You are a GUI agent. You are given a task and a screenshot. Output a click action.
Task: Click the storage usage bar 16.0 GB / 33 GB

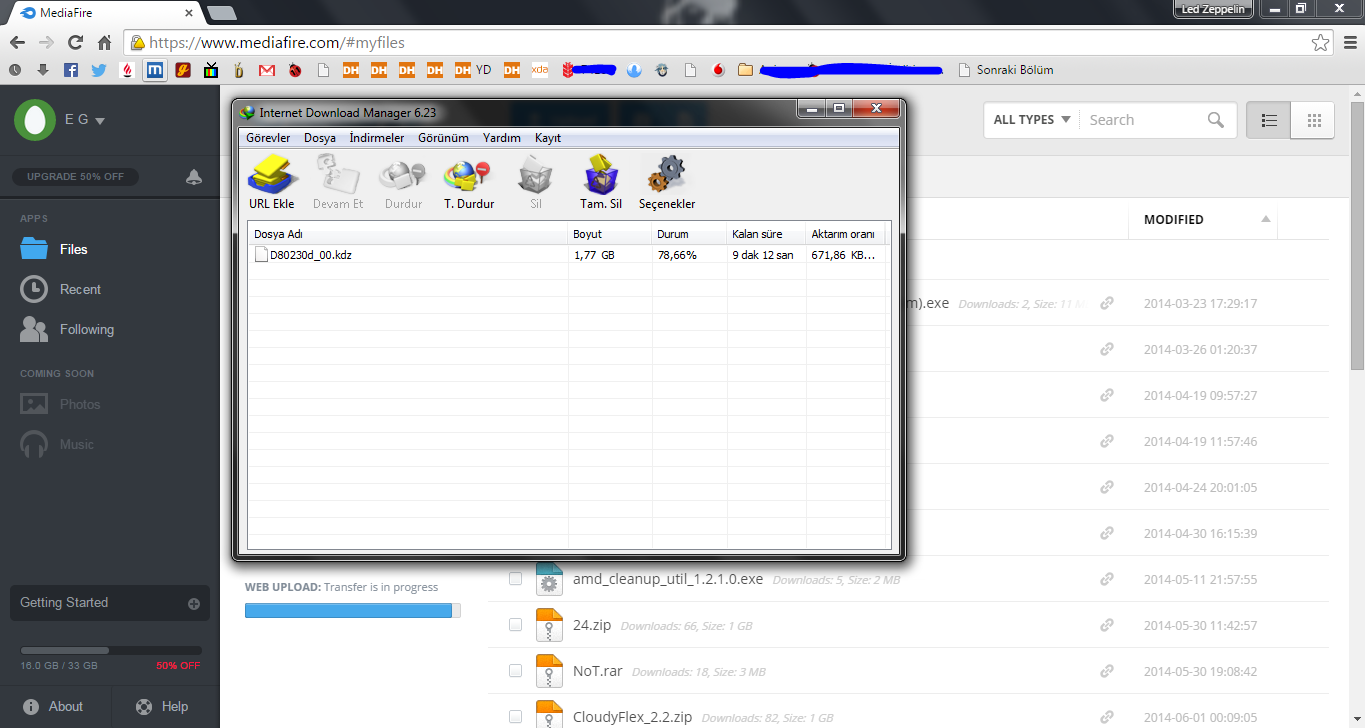click(110, 650)
